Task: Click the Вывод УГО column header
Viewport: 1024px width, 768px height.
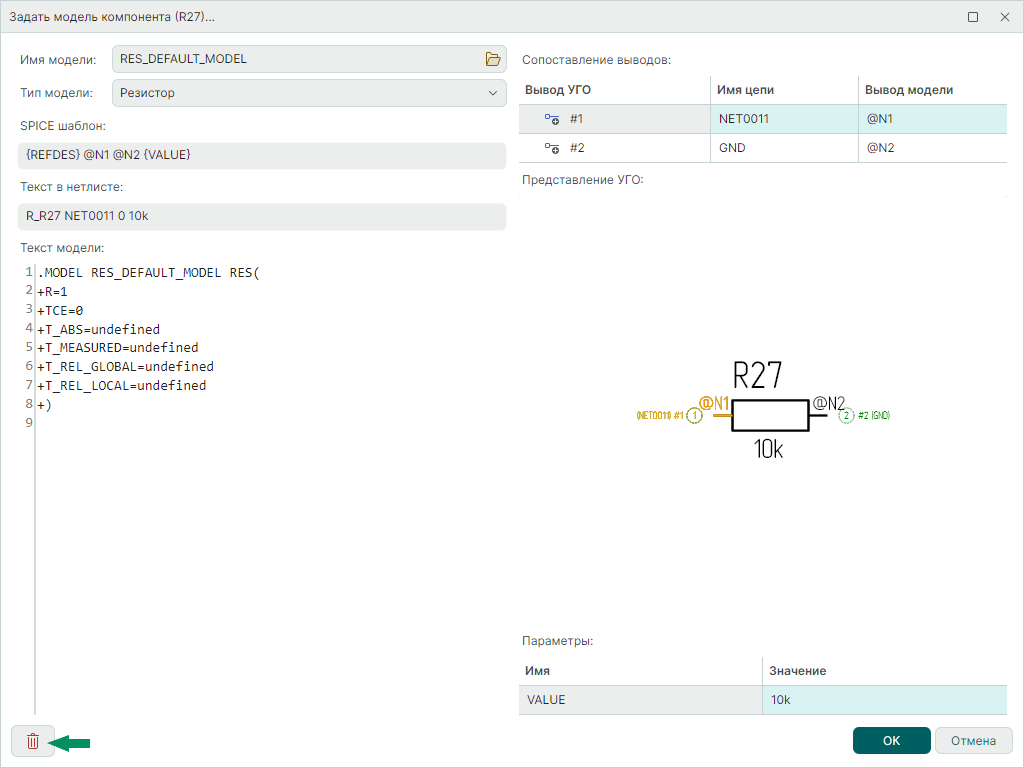Action: 614,90
